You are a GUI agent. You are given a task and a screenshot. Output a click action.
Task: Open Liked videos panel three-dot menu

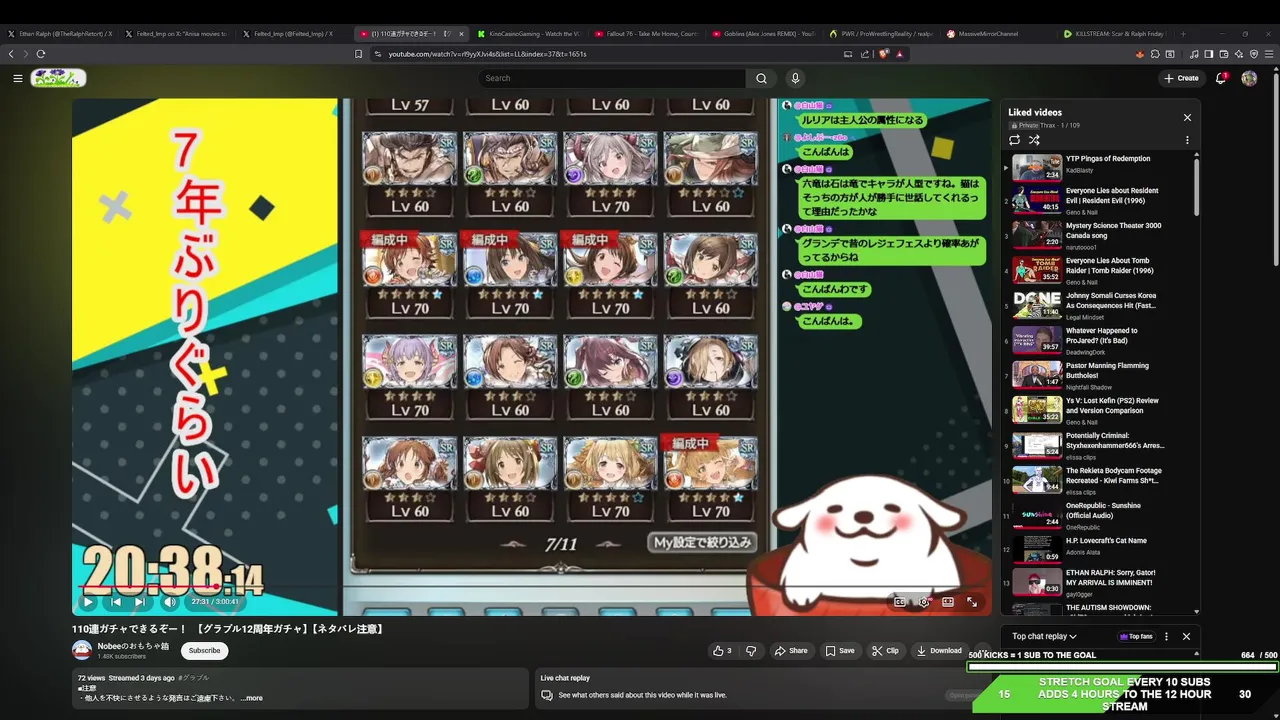[1187, 140]
